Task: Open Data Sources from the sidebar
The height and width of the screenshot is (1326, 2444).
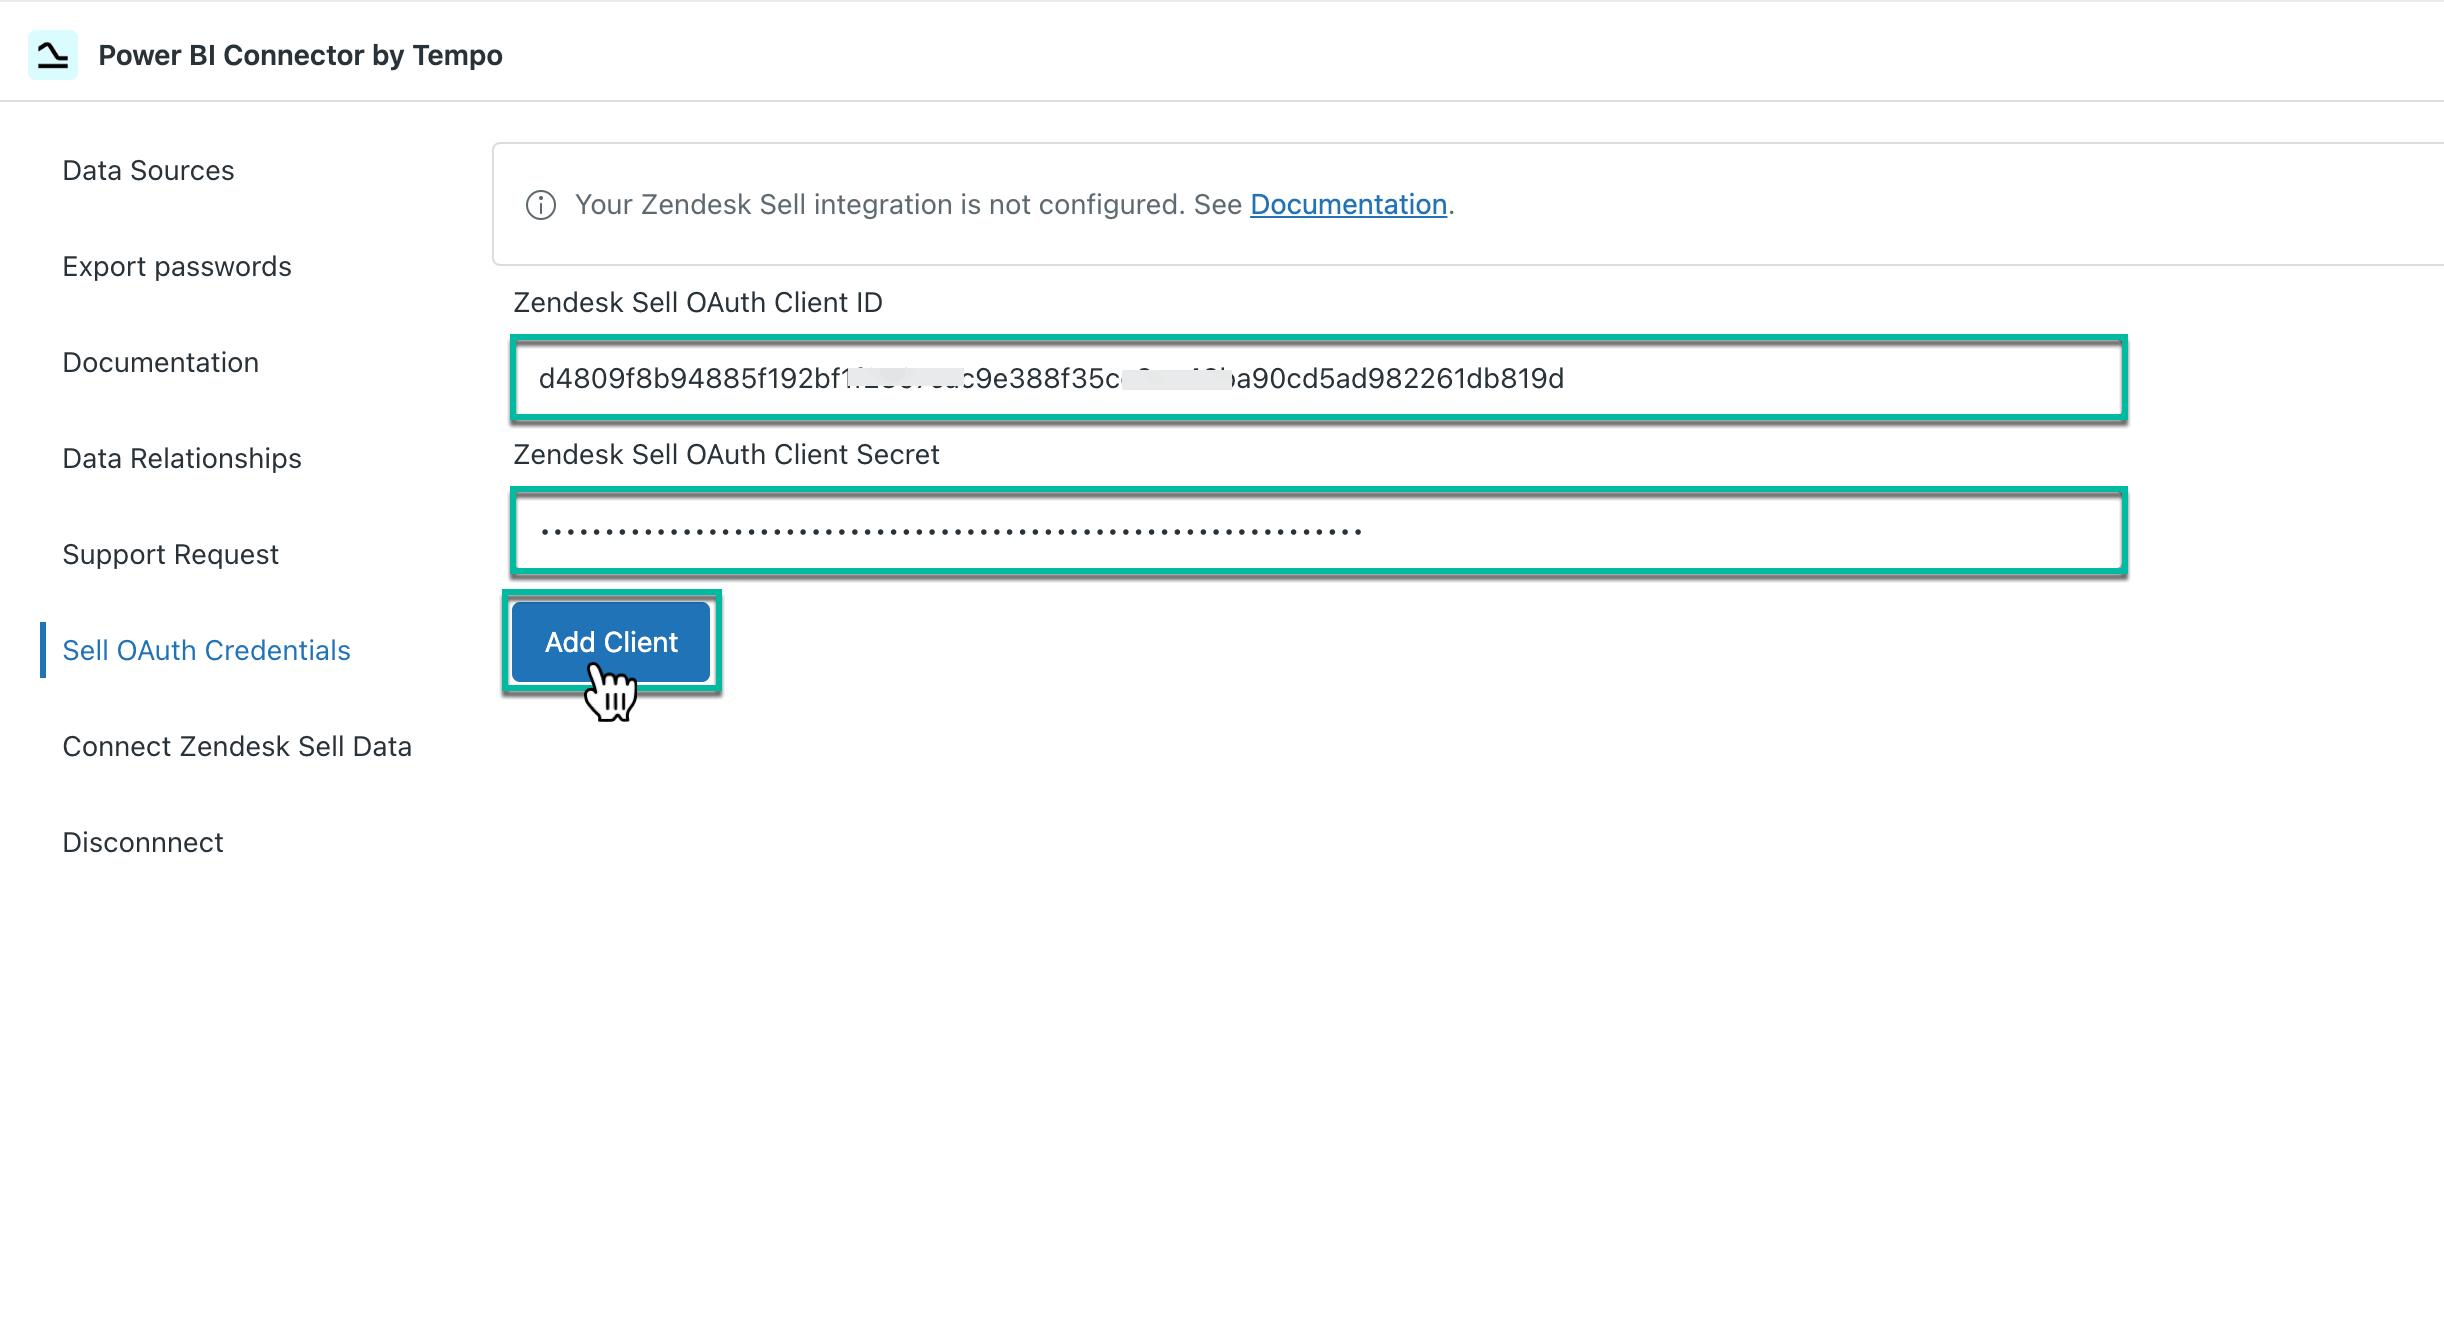Action: pos(148,170)
